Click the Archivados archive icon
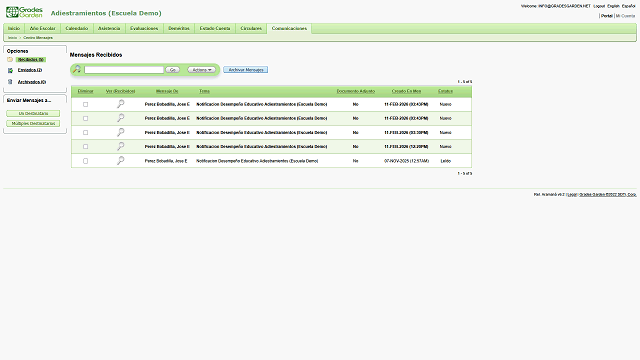 (x=10, y=82)
